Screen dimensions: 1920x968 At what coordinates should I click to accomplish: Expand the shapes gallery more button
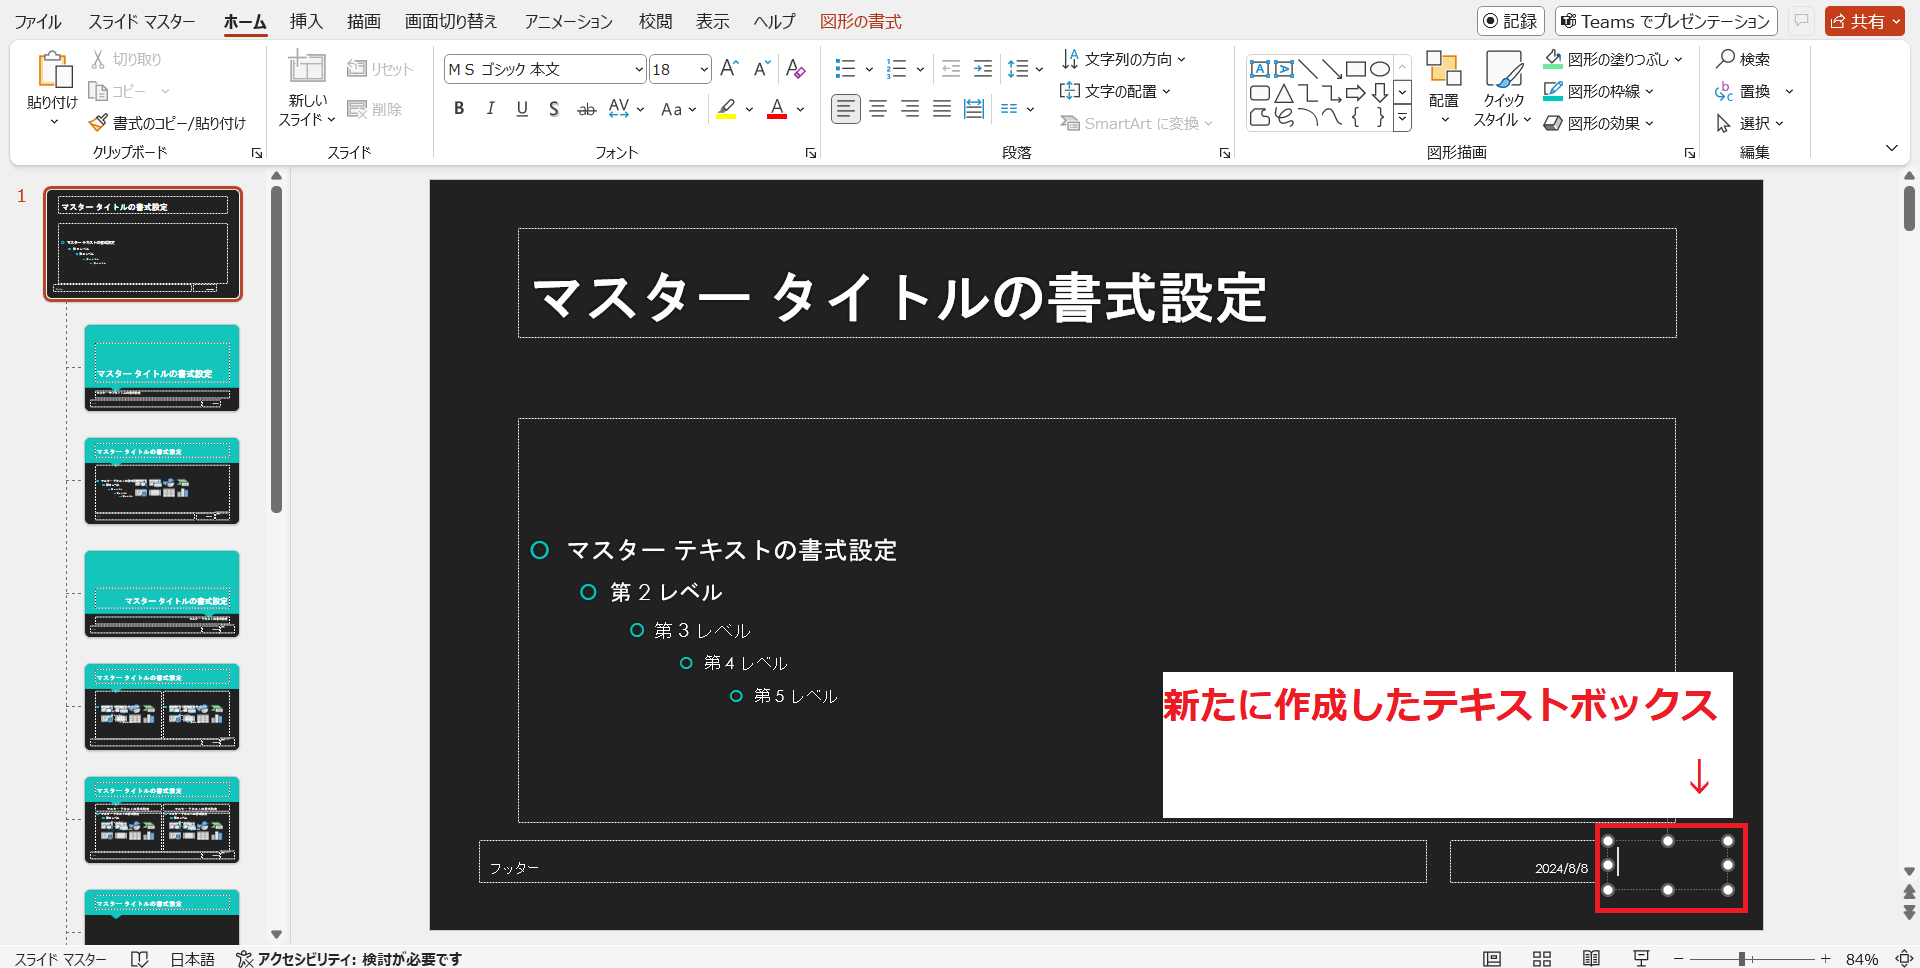pyautogui.click(x=1402, y=119)
